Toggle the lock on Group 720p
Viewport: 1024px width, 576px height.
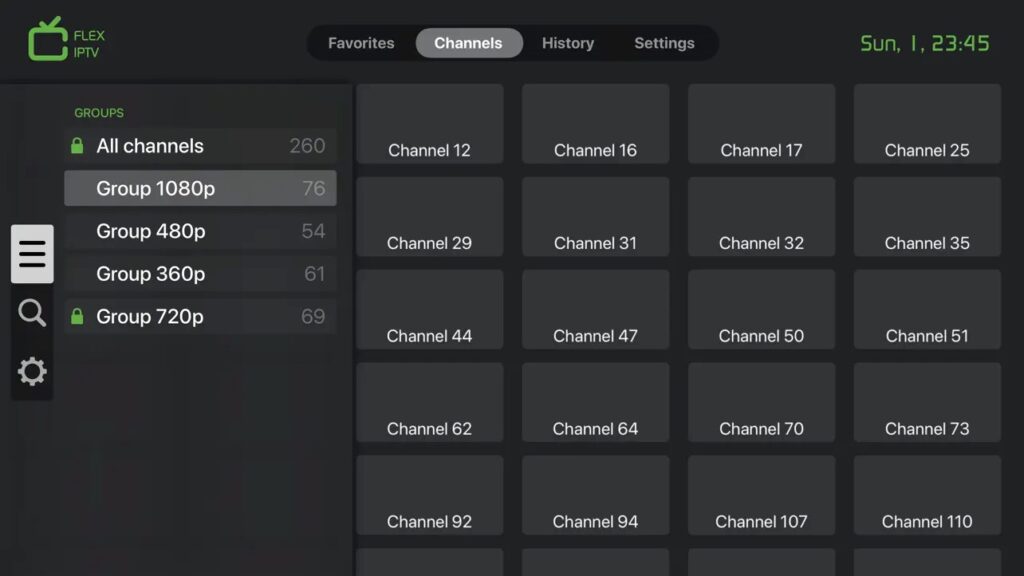click(x=78, y=316)
